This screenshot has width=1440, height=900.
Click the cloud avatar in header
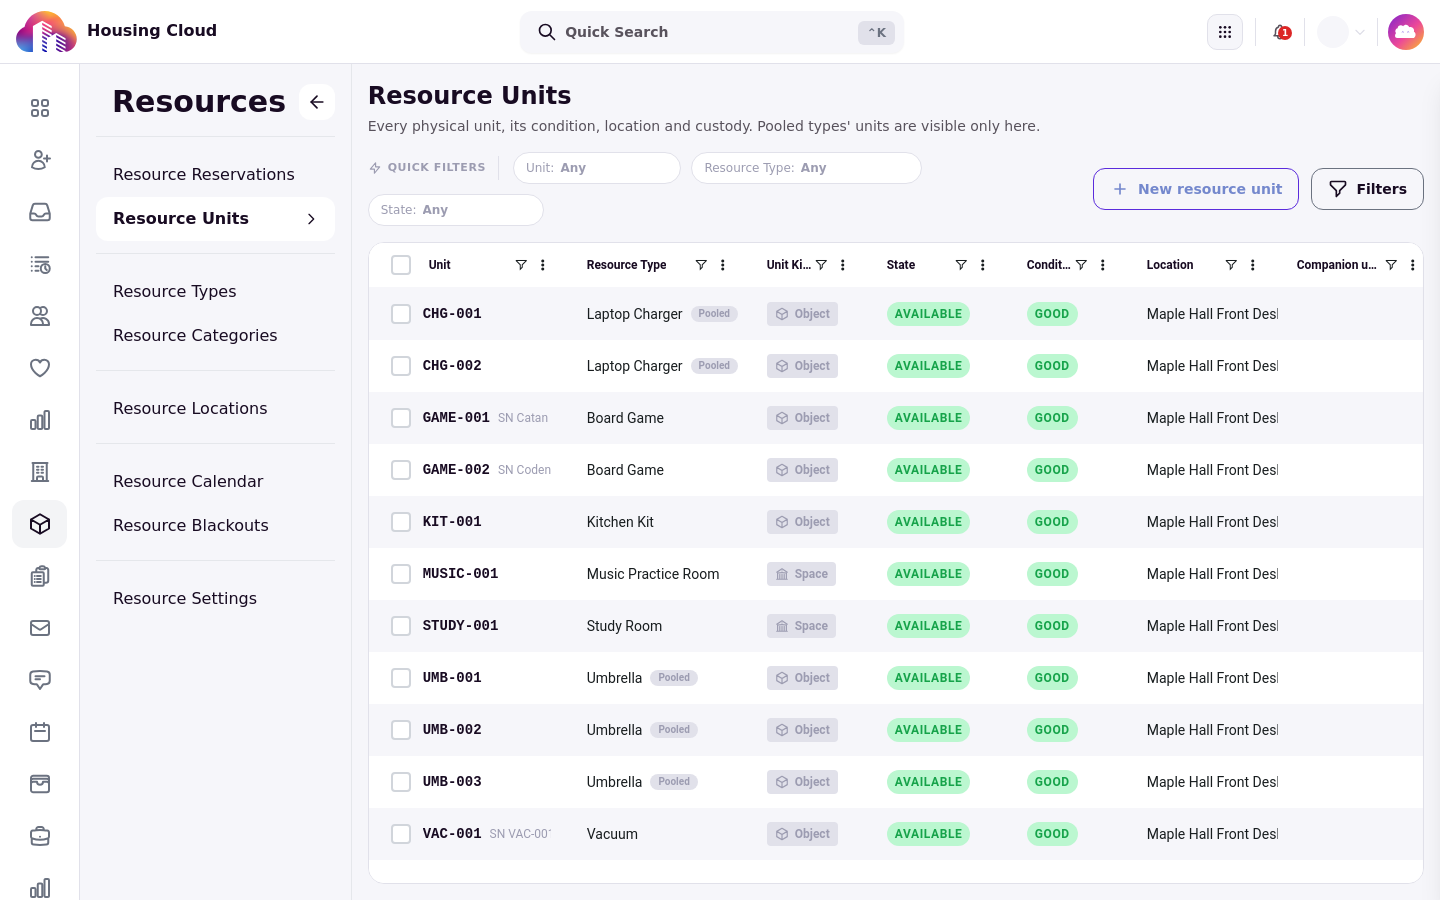point(1406,32)
